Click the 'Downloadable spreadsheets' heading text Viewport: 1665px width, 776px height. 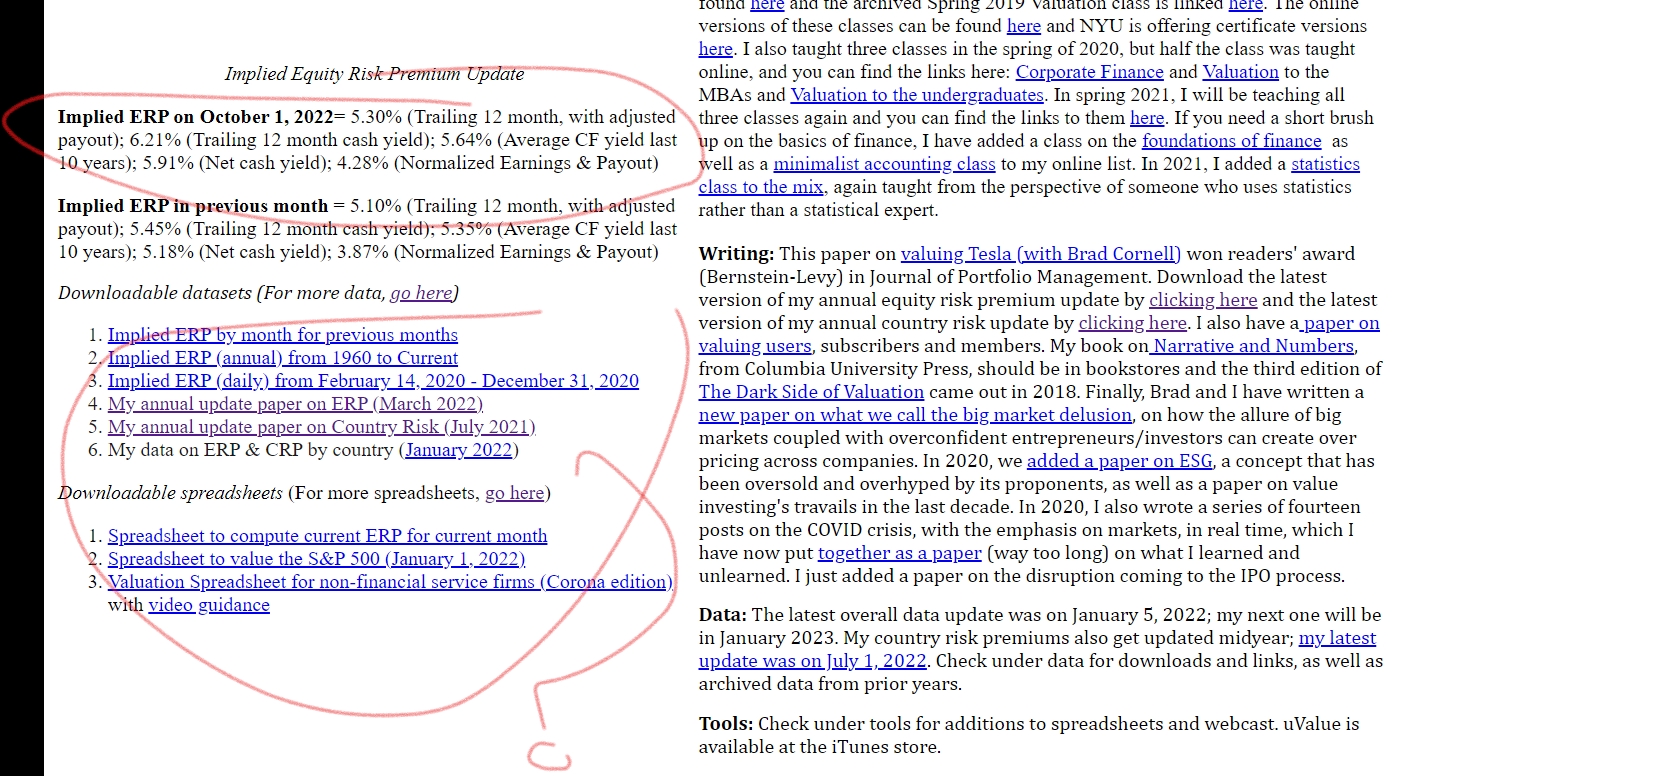click(170, 493)
